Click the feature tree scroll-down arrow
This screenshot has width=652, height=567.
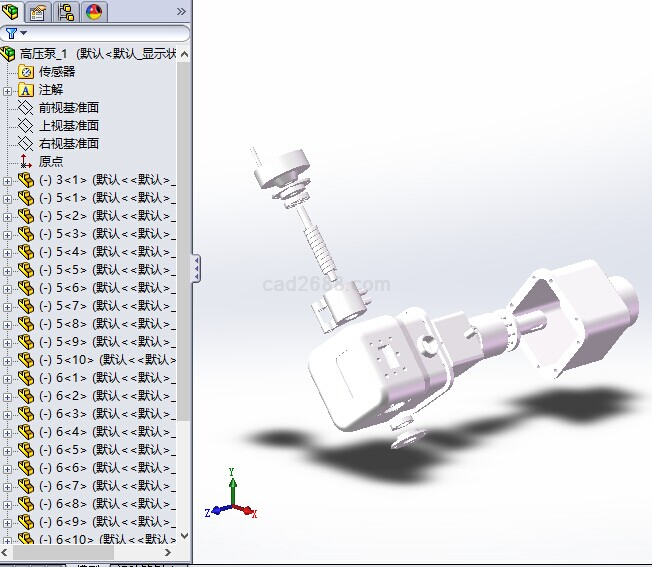184,536
